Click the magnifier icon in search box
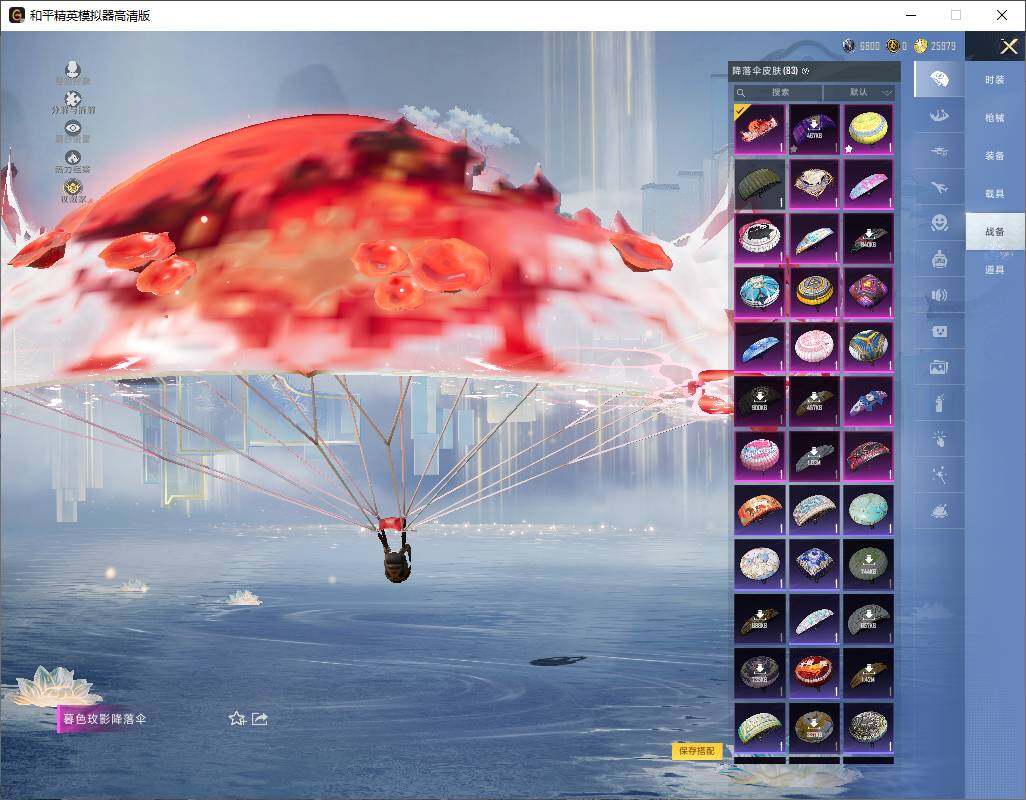The image size is (1026, 800). (741, 93)
